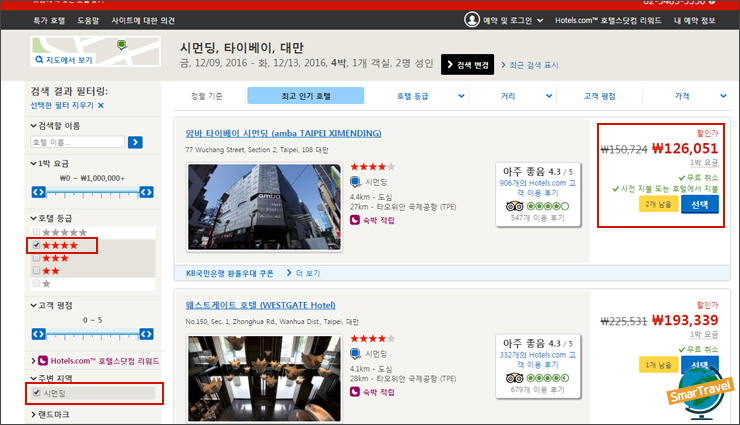The height and width of the screenshot is (425, 740).
Task: Click the green map pin on map thumbnail
Action: 122,45
